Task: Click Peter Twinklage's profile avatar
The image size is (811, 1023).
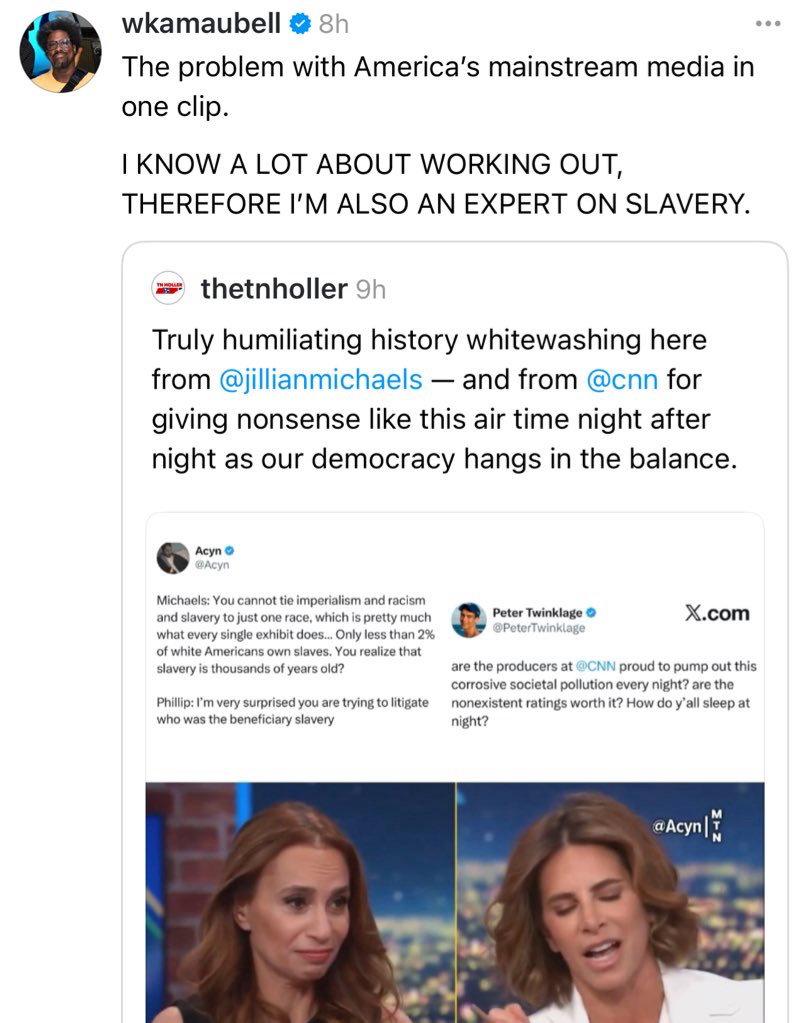Action: [468, 620]
